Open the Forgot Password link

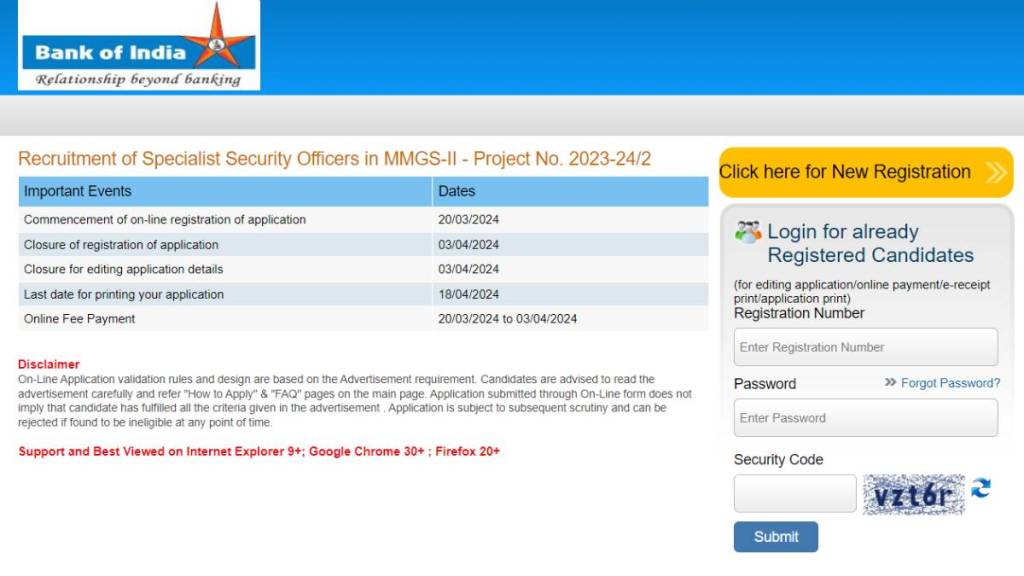[950, 383]
